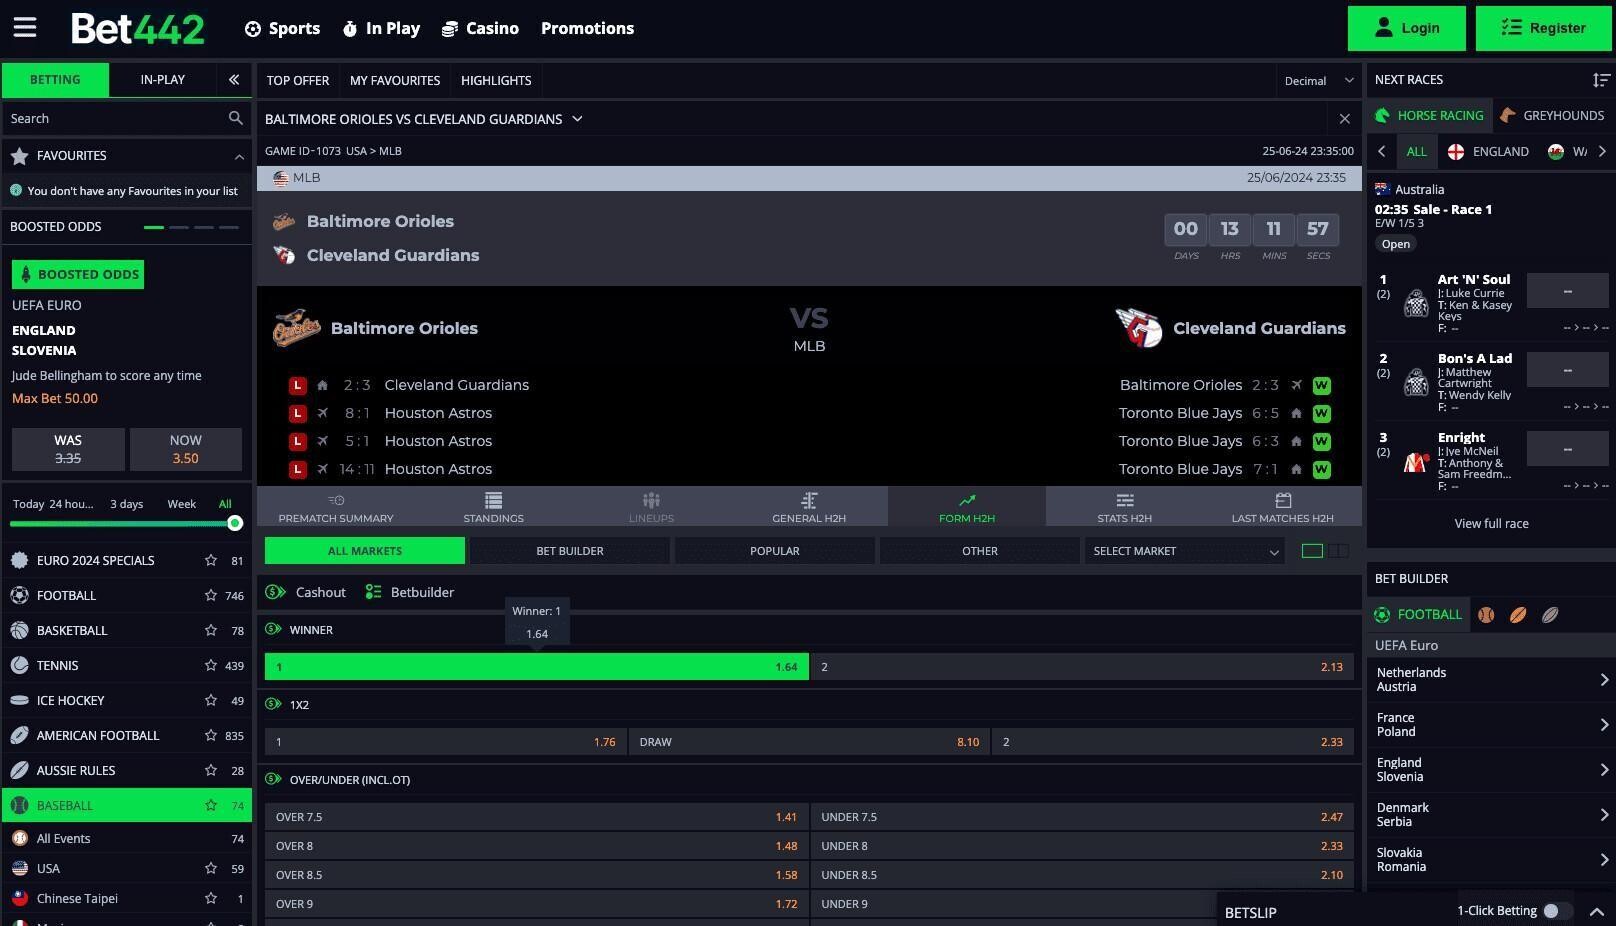
Task: Click the Cashout icon
Action: coord(275,592)
